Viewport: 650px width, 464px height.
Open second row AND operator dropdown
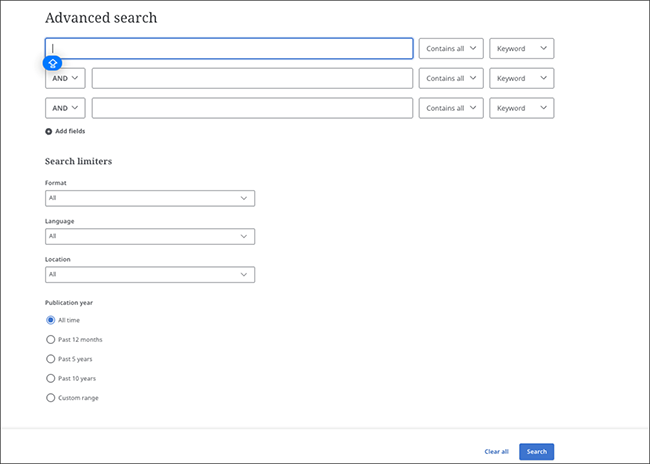65,78
